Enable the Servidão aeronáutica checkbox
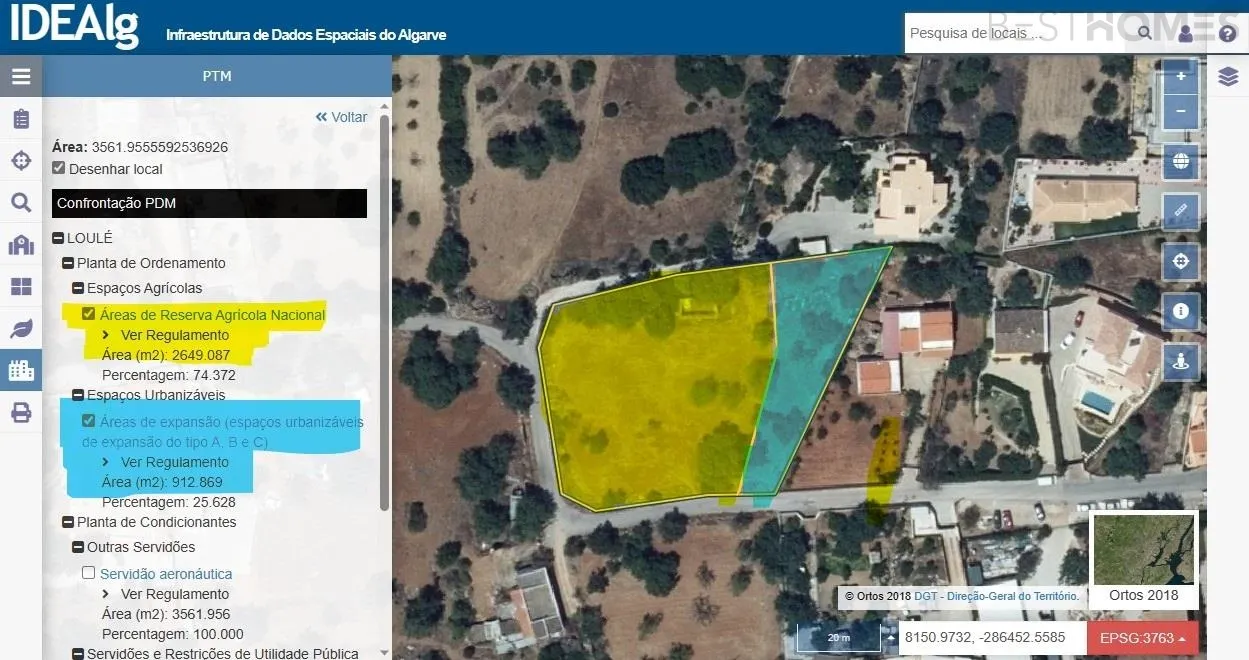The height and width of the screenshot is (660, 1249). [x=89, y=573]
